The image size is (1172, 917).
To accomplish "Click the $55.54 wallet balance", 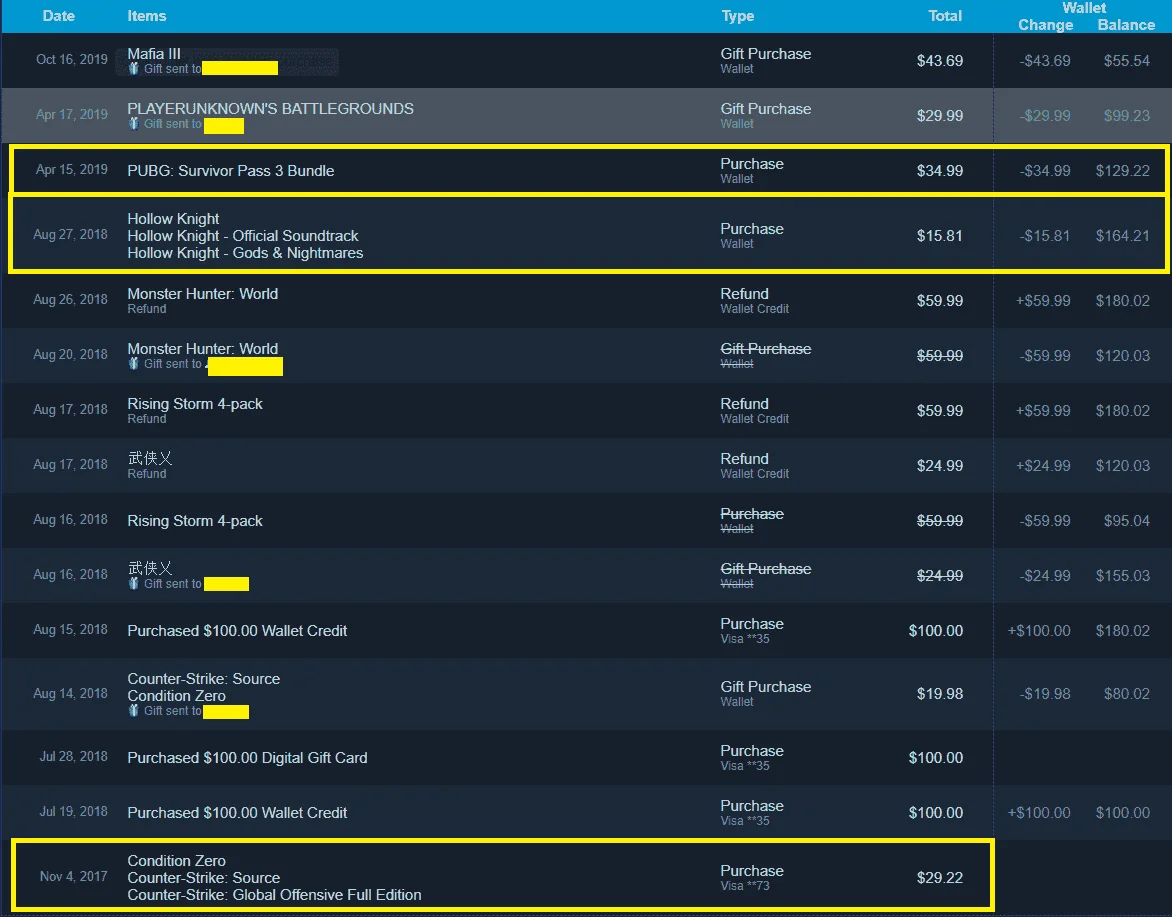I will 1126,61.
